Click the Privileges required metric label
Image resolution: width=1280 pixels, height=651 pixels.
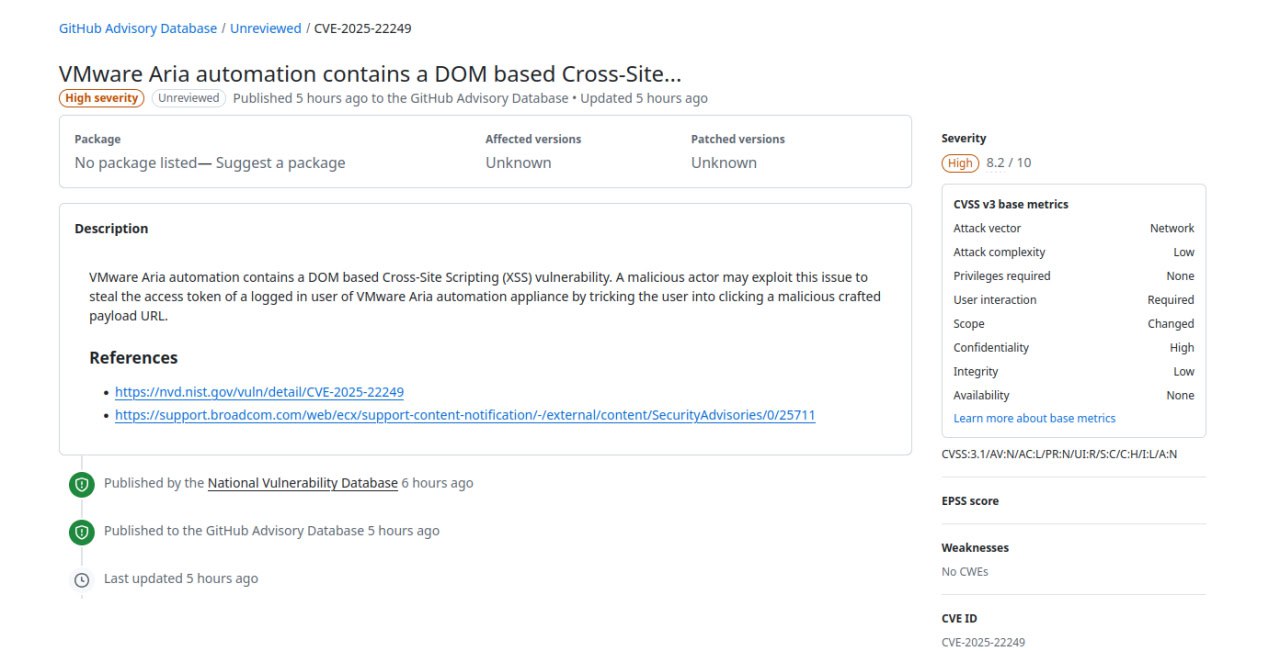[x=1002, y=276]
